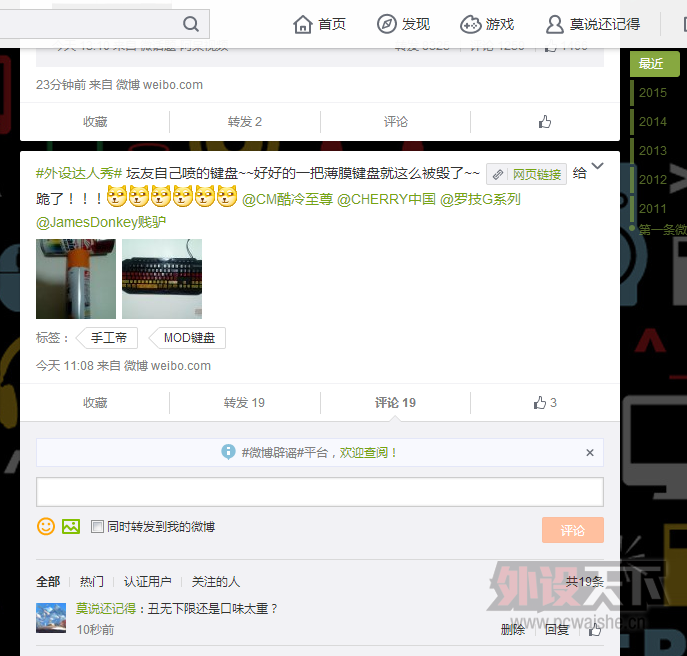Open 微博 weibo.com source of first post
This screenshot has height=656, width=687.
(159, 85)
